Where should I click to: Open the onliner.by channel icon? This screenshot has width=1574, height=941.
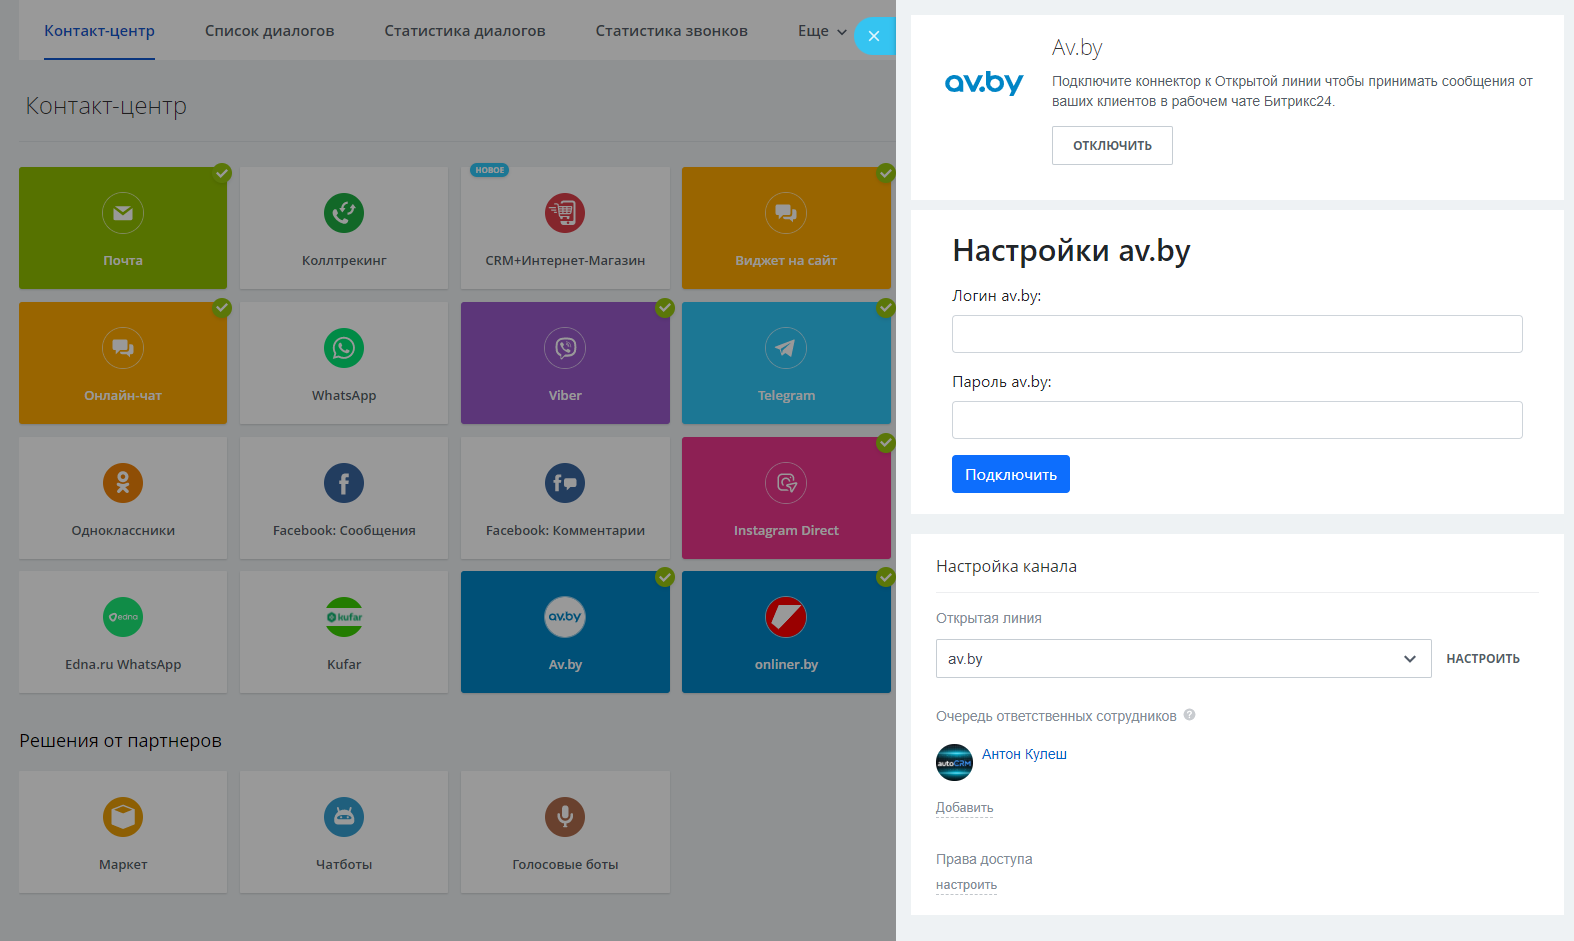786,617
